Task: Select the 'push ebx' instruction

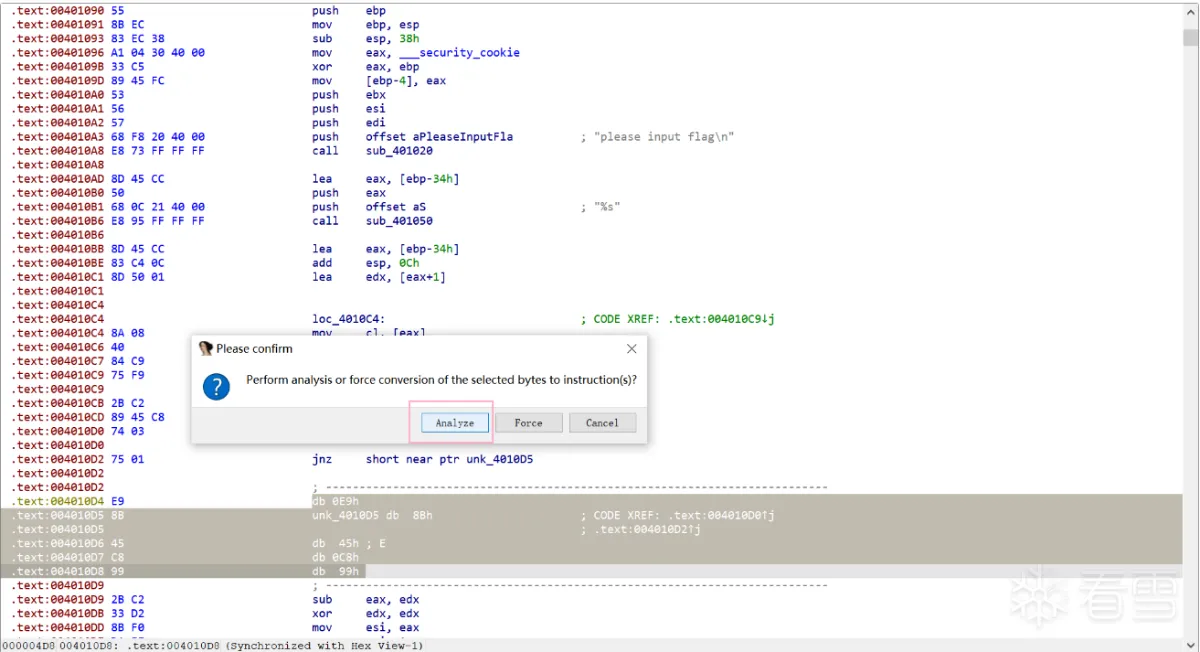Action: [349, 94]
